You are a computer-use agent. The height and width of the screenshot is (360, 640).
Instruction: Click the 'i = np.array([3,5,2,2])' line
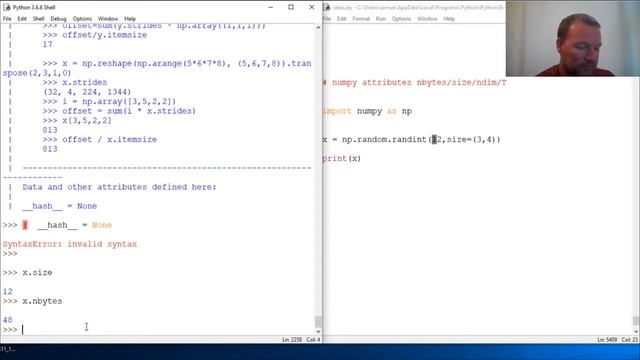click(x=119, y=102)
